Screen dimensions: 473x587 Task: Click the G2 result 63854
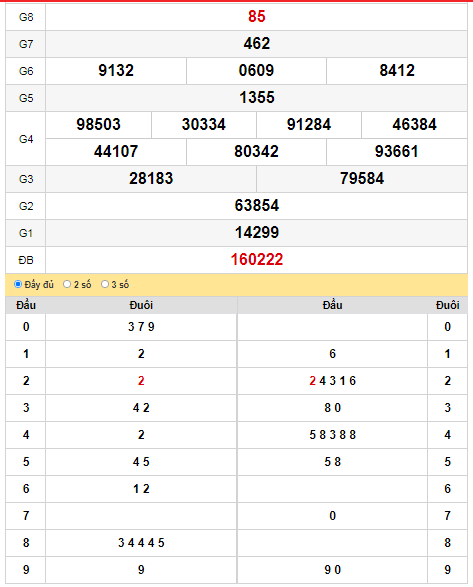(257, 205)
